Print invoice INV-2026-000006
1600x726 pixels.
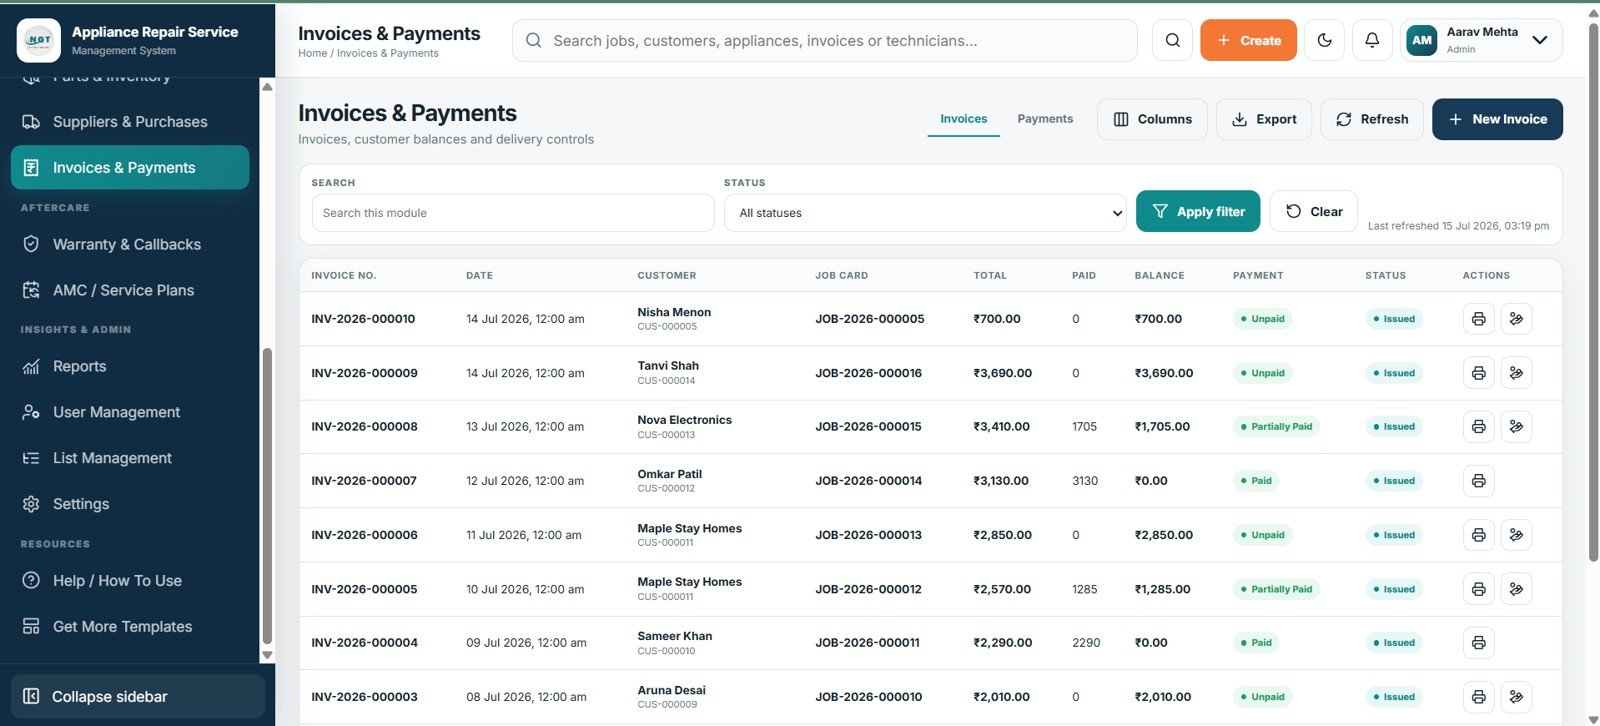click(1478, 535)
